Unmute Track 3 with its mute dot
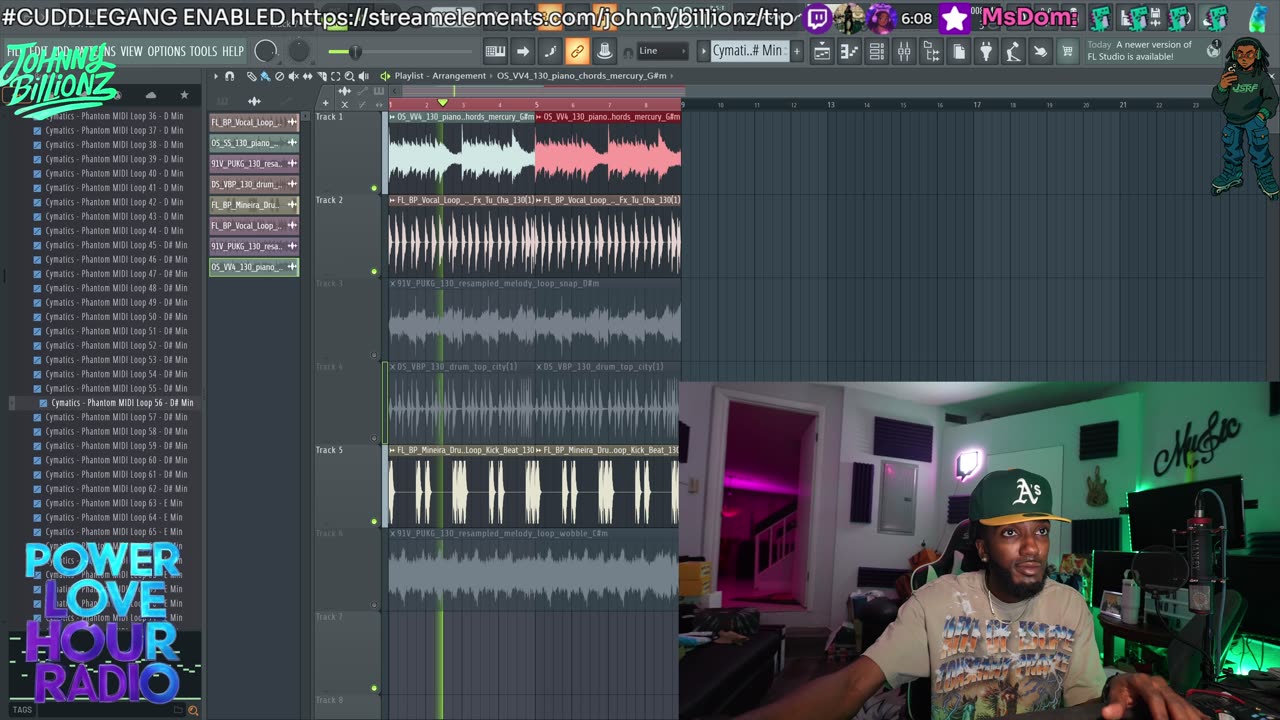The height and width of the screenshot is (720, 1280). point(375,354)
